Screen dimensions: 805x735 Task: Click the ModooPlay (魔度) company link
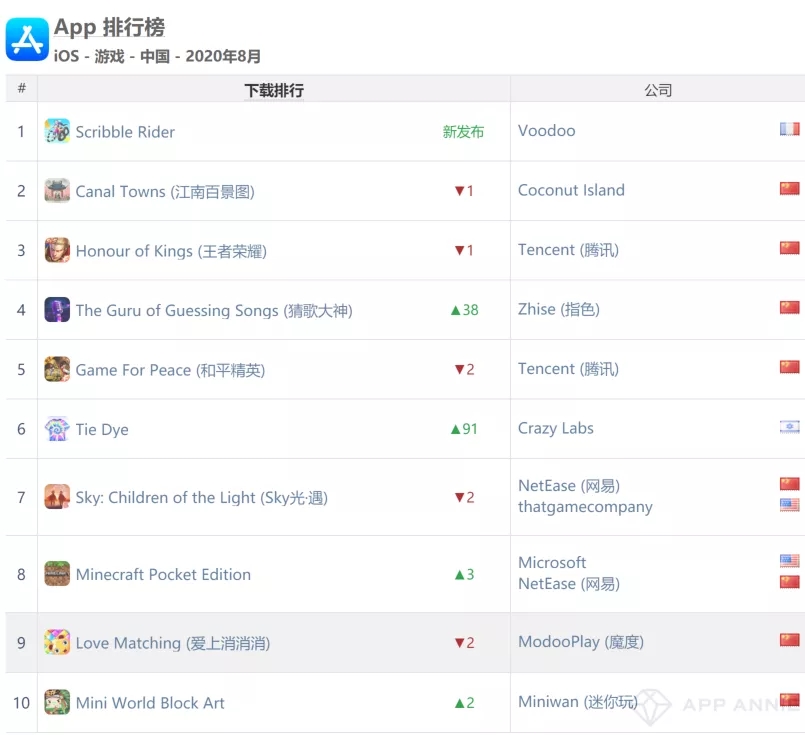(581, 642)
